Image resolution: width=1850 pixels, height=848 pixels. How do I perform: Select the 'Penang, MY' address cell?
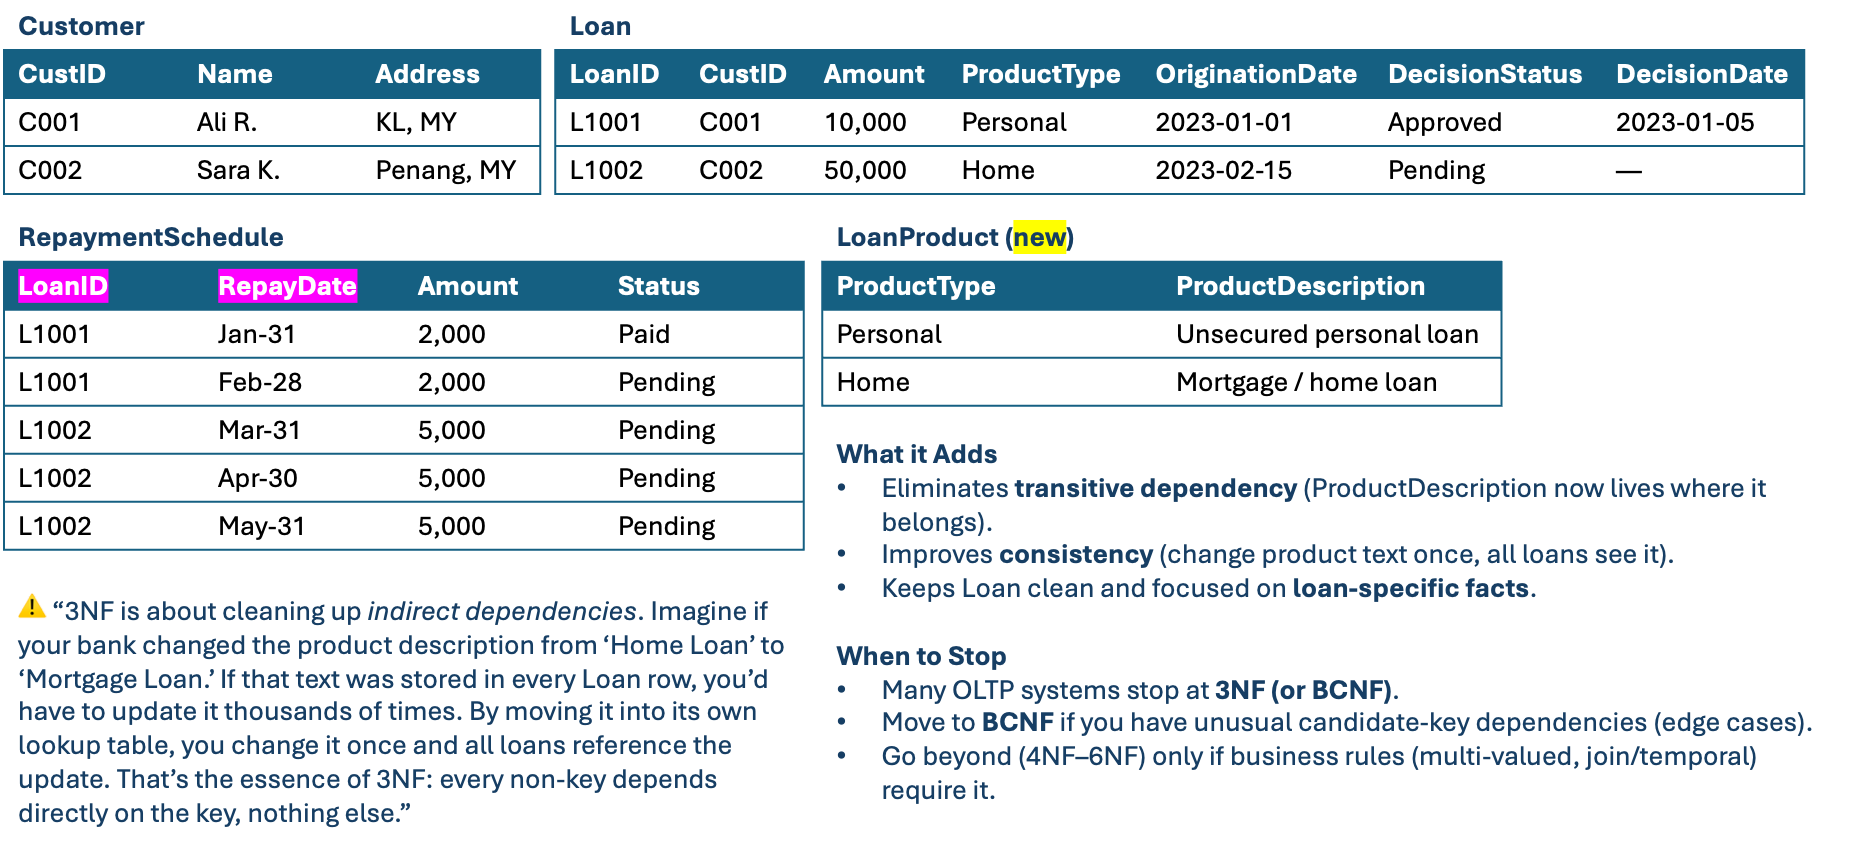click(x=446, y=171)
